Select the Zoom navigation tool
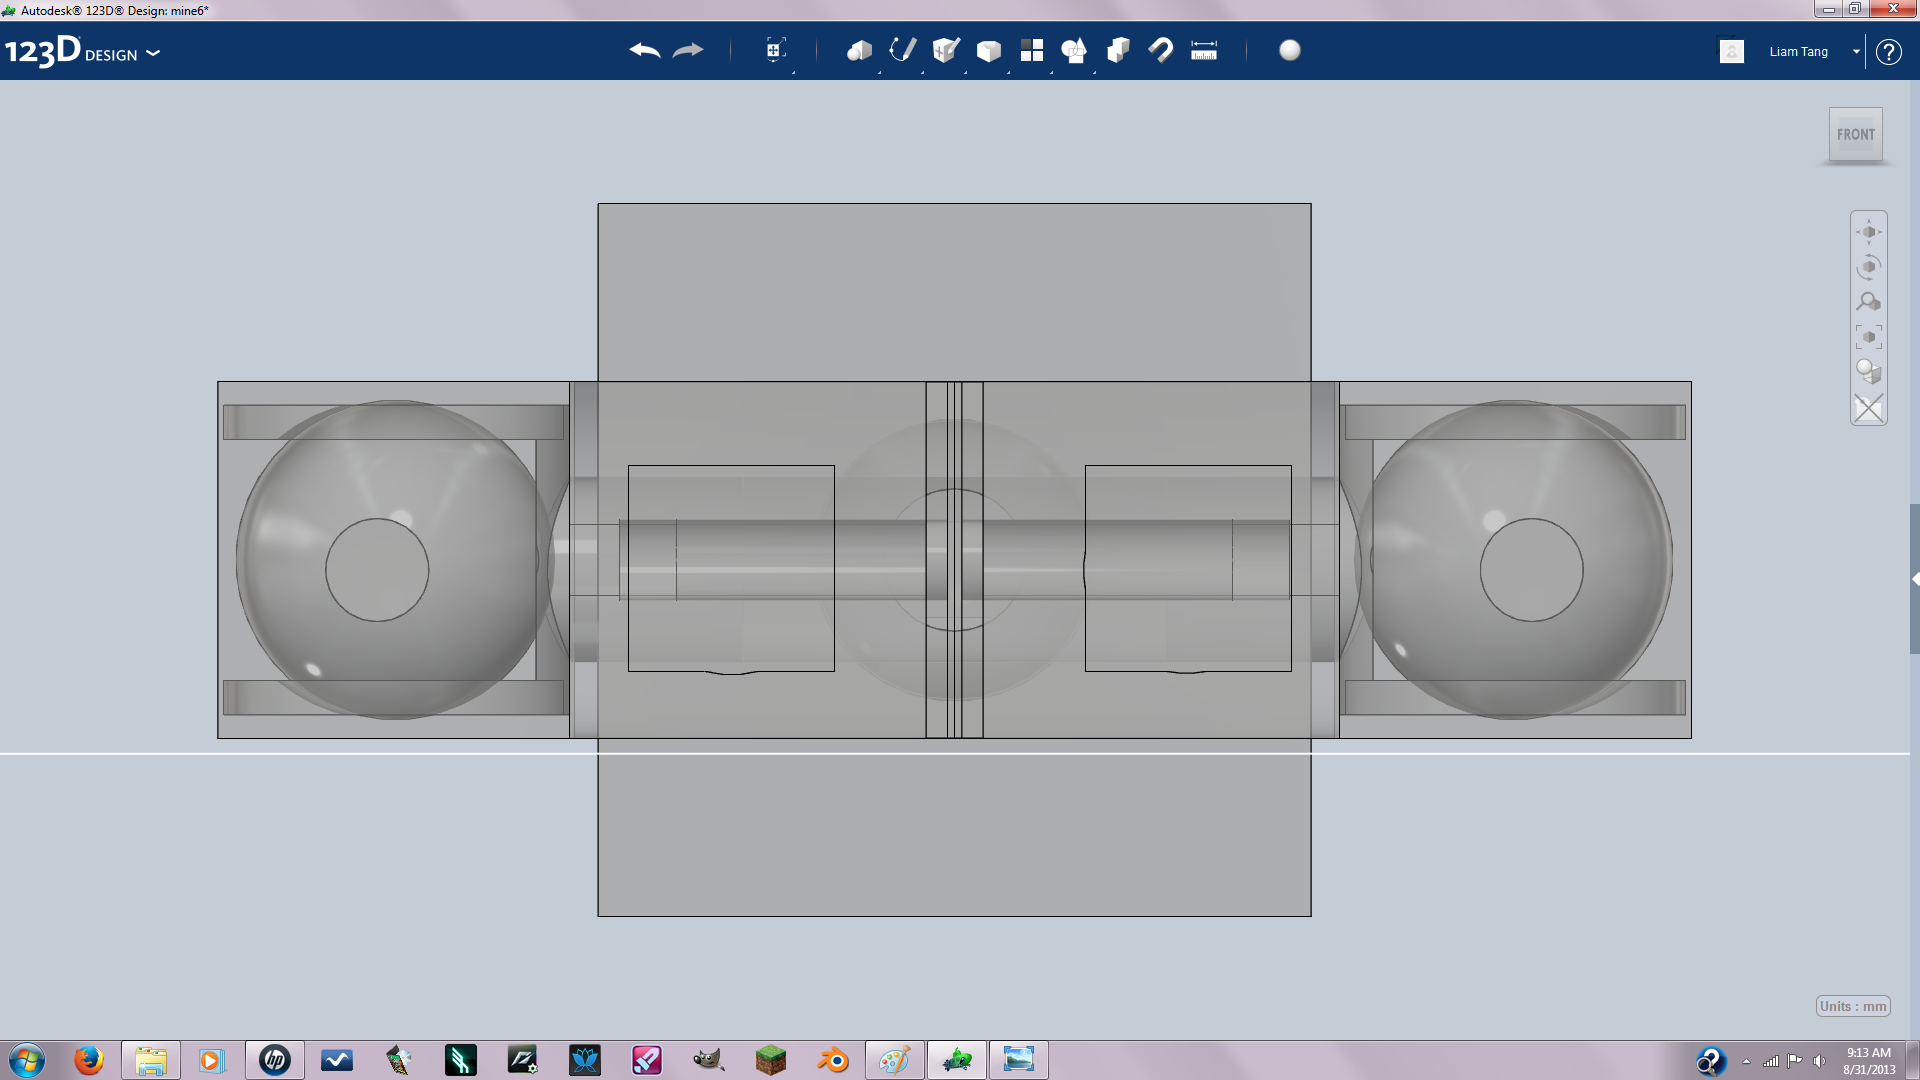Image resolution: width=1920 pixels, height=1080 pixels. click(1869, 302)
